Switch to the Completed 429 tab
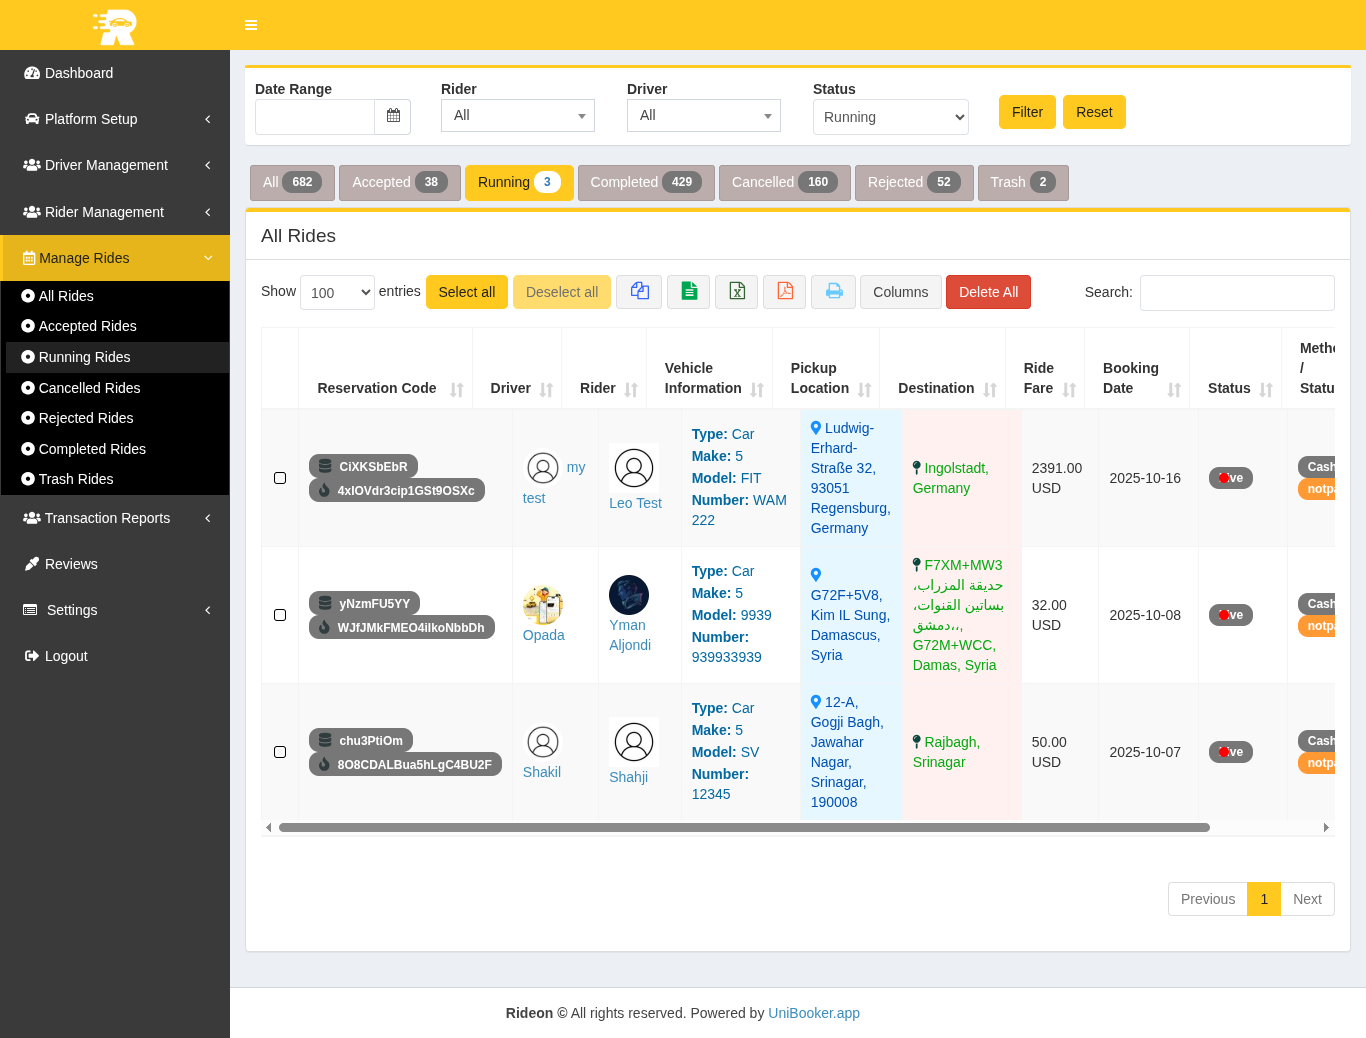This screenshot has height=1038, width=1366. (645, 182)
